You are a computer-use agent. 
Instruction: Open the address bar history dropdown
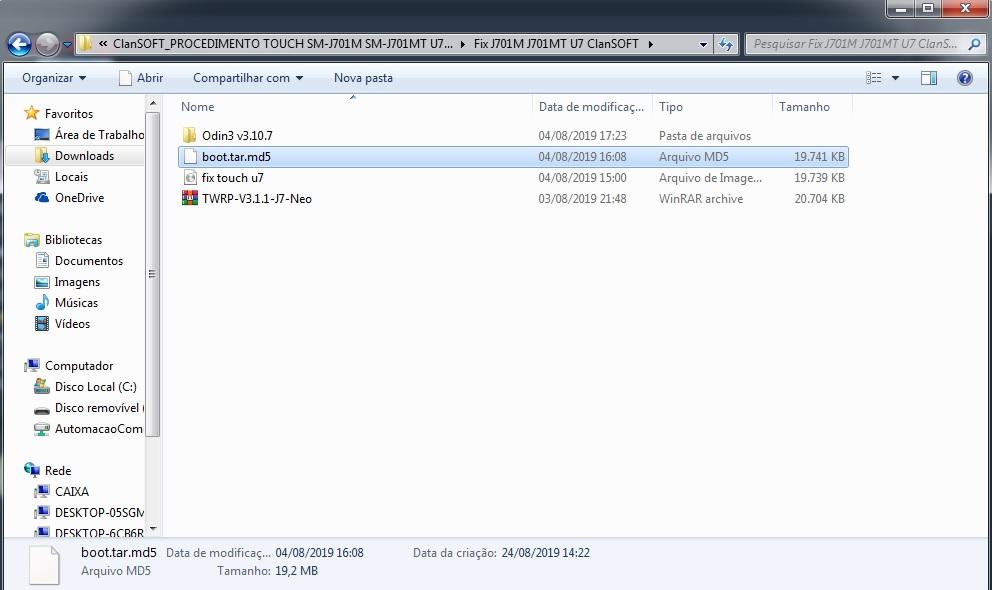tap(703, 44)
